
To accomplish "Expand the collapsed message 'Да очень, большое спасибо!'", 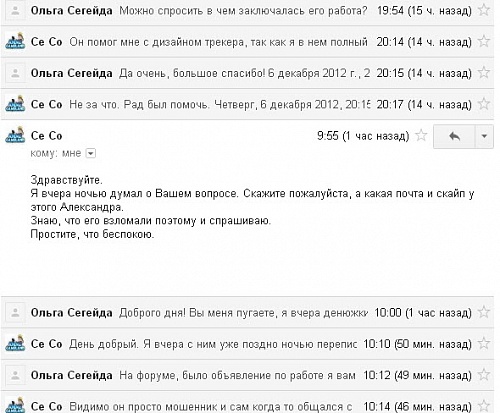I will tap(247, 73).
